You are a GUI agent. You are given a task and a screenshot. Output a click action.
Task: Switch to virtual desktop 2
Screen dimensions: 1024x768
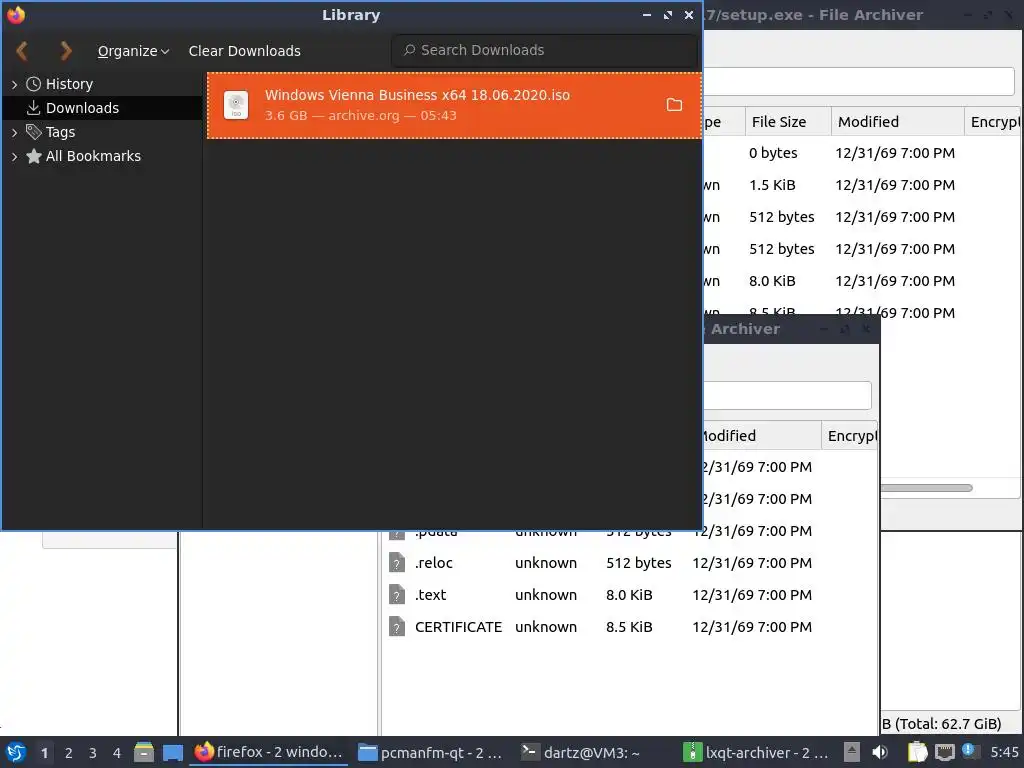69,753
